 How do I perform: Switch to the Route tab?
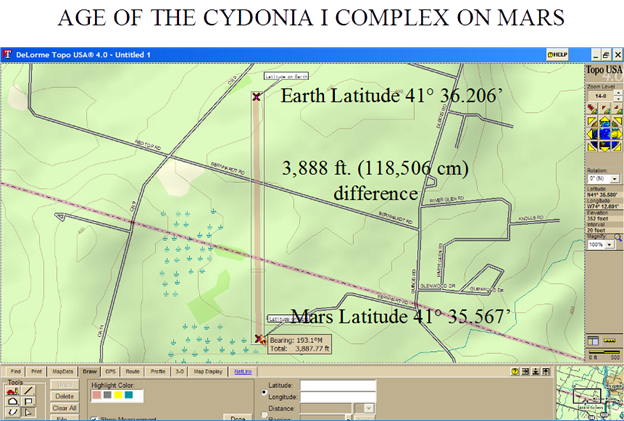pyautogui.click(x=133, y=370)
